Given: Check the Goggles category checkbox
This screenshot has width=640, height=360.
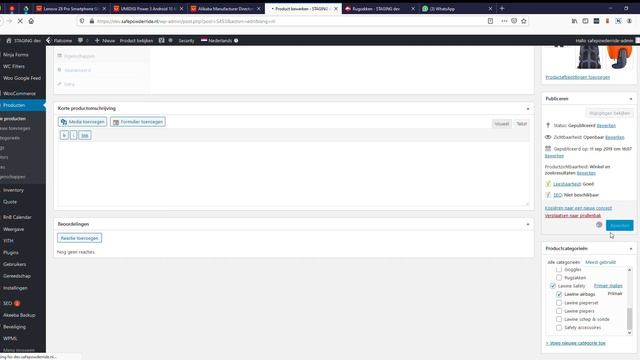Looking at the screenshot, I should (x=559, y=269).
